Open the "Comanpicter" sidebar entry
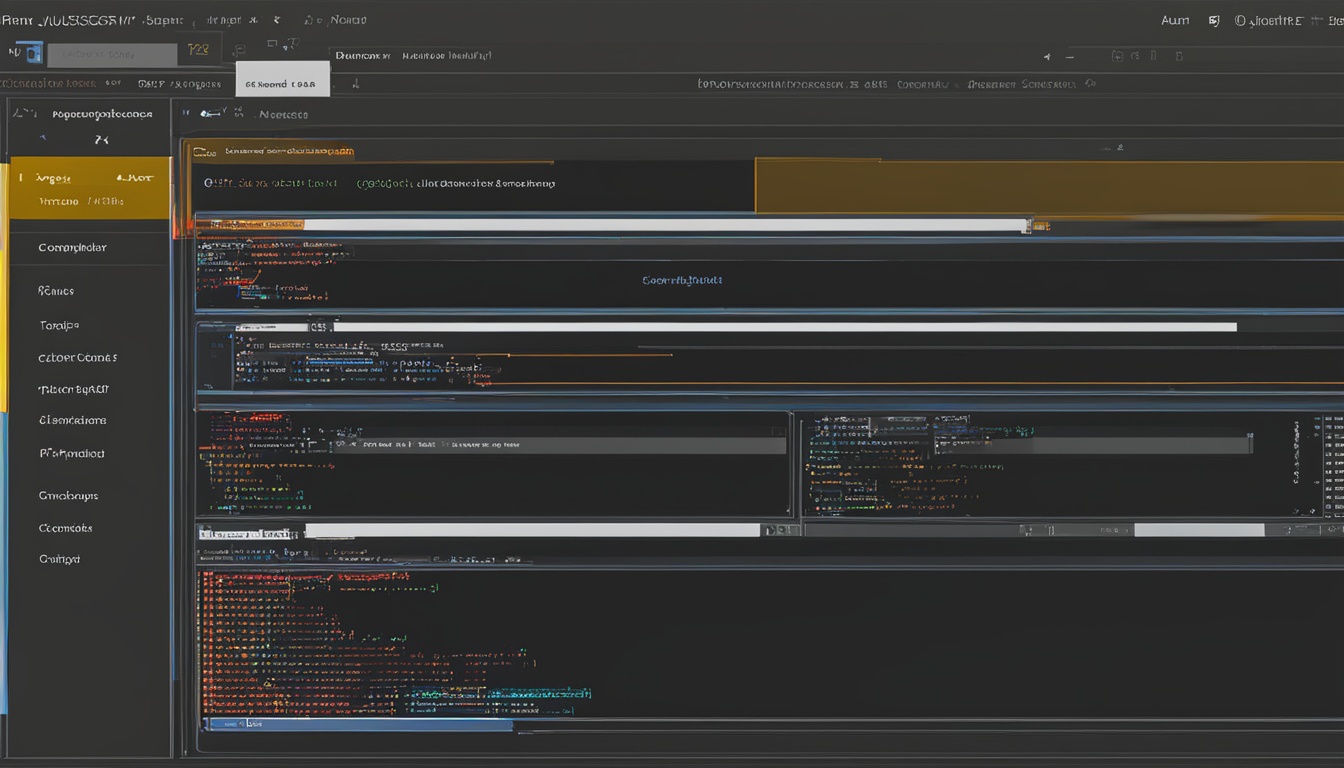This screenshot has height=768, width=1344. click(x=72, y=247)
